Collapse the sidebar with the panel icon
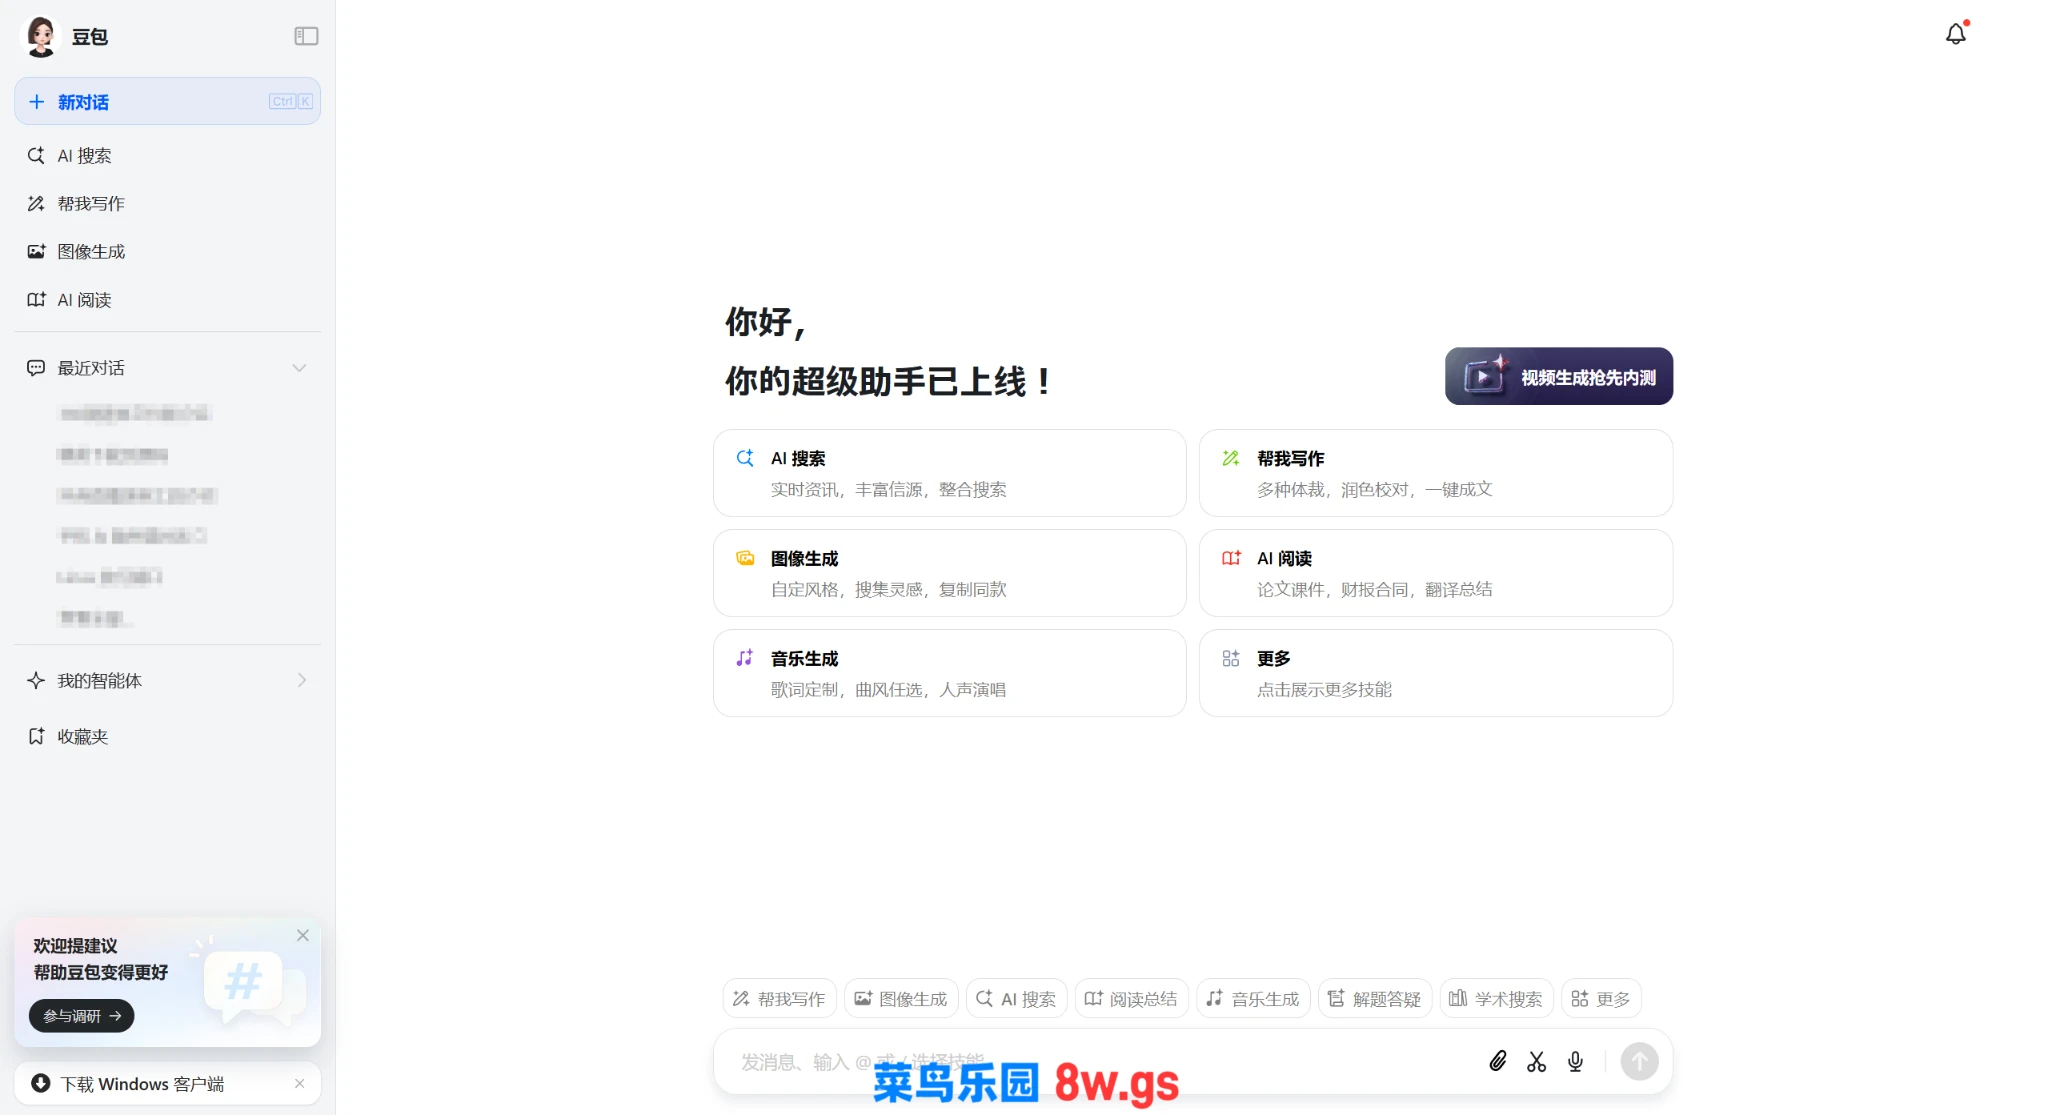2048x1115 pixels. [x=306, y=36]
